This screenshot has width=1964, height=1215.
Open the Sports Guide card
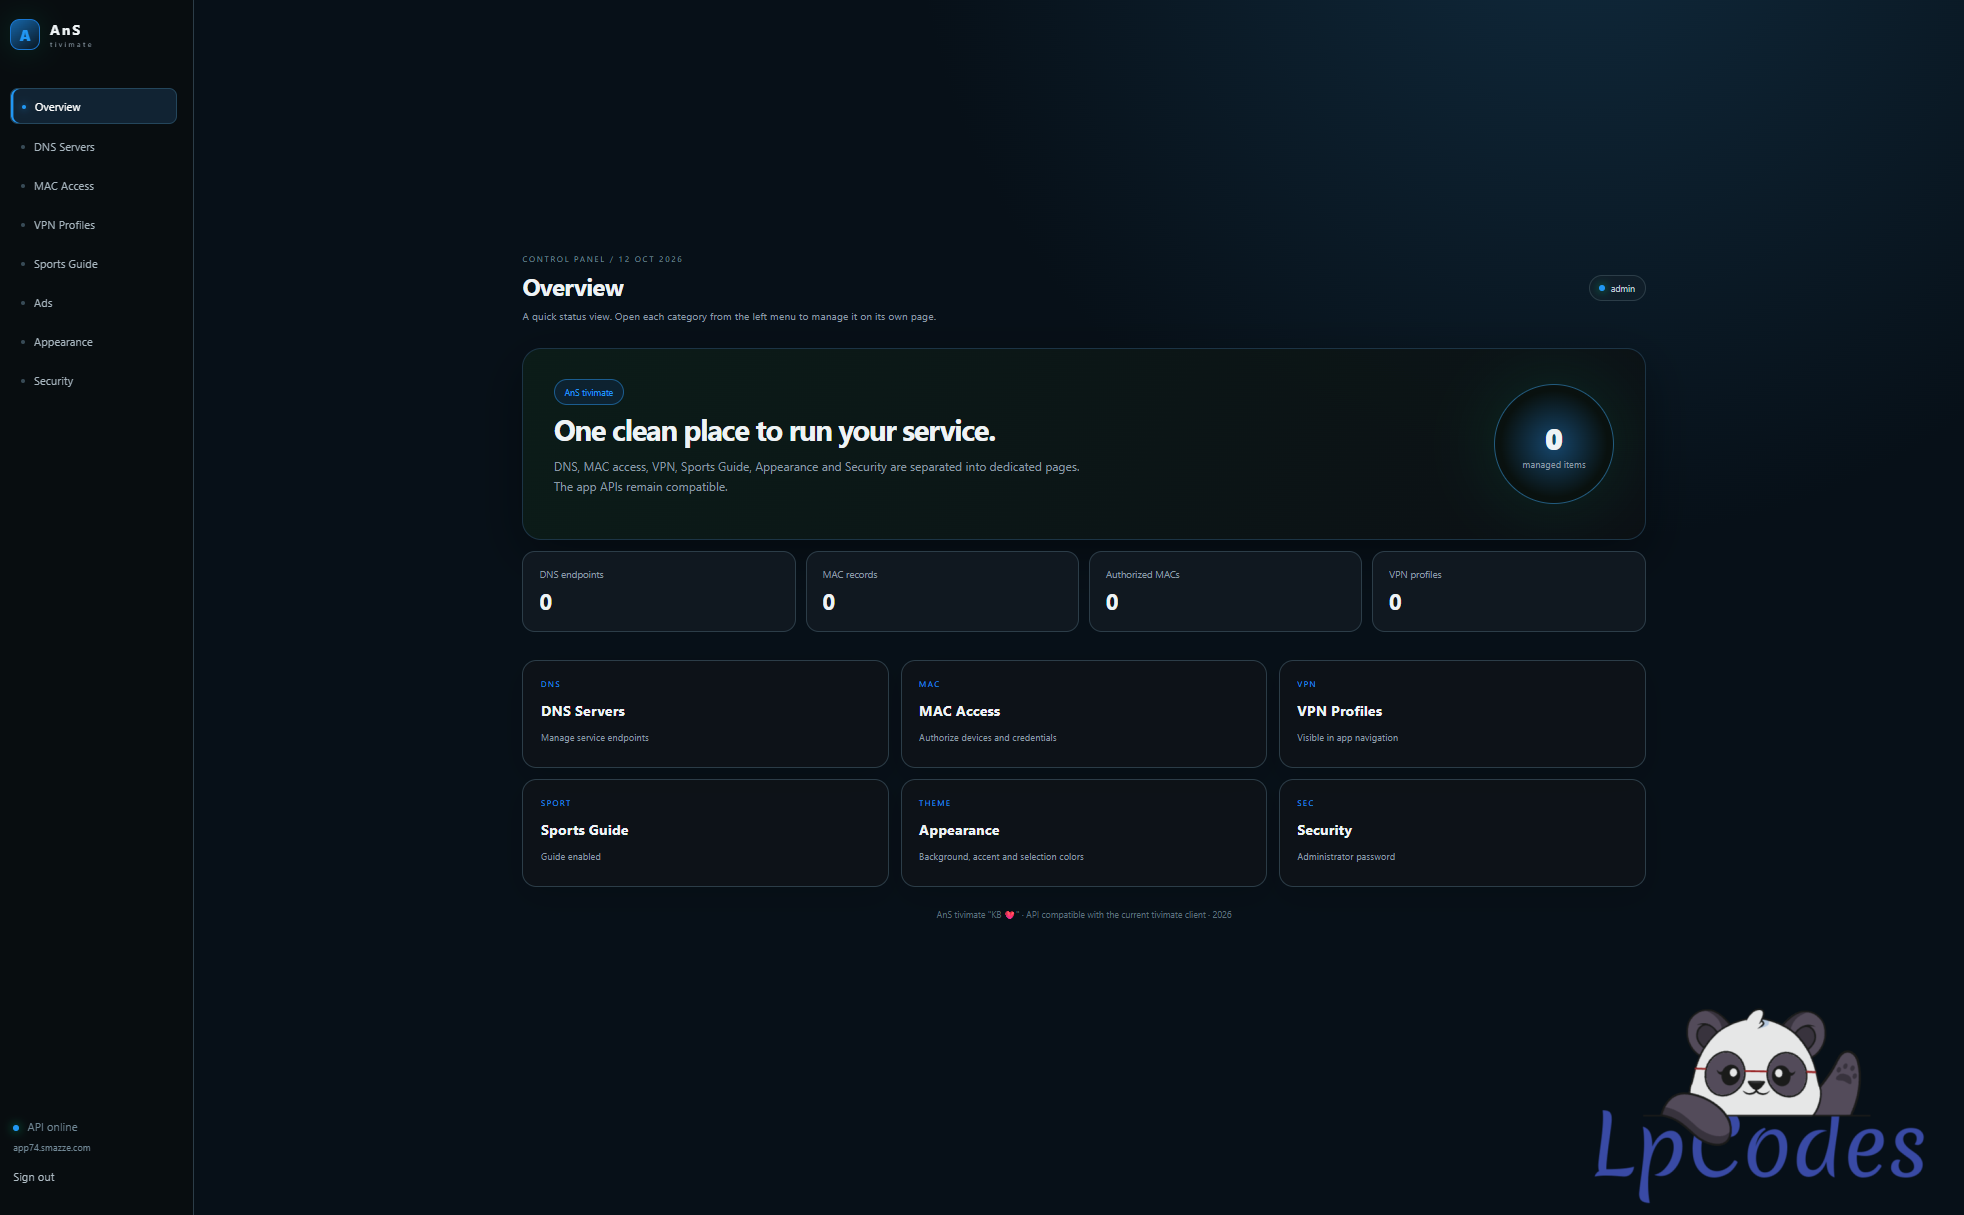coord(705,832)
